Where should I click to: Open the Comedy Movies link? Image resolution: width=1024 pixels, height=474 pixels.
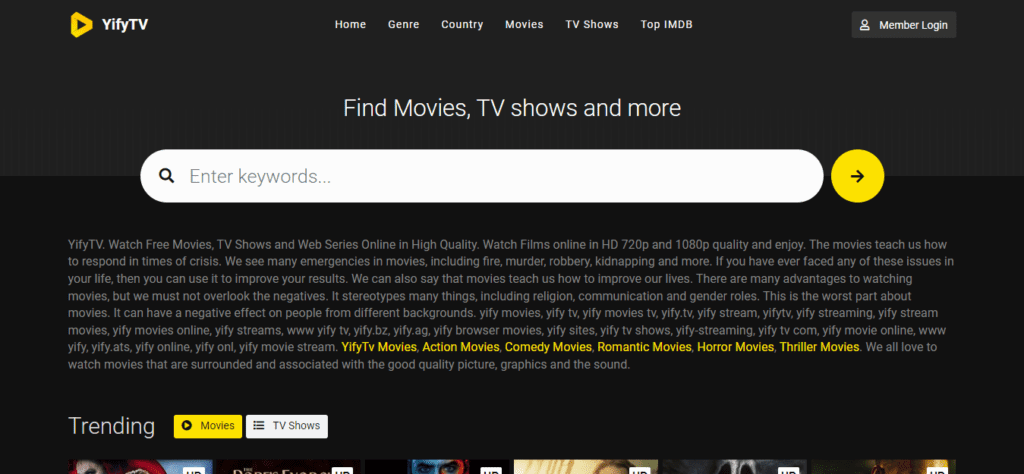tap(549, 347)
